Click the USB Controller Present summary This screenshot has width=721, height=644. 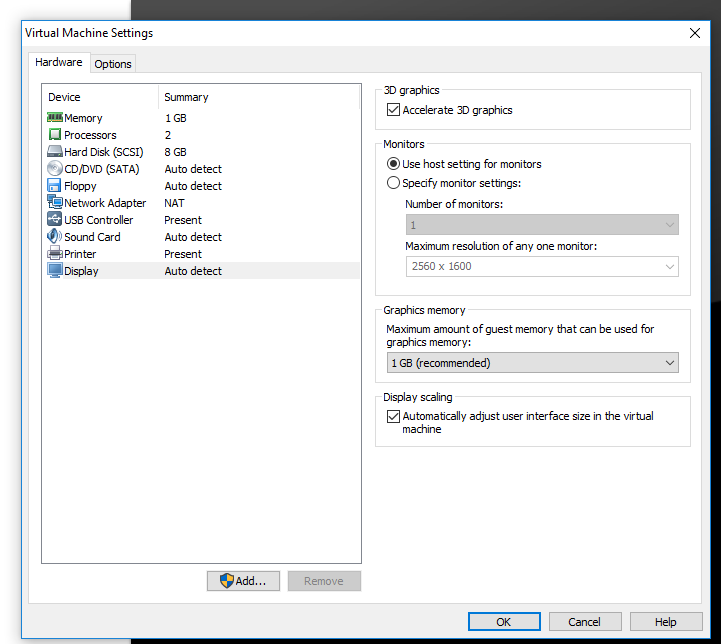click(x=183, y=220)
